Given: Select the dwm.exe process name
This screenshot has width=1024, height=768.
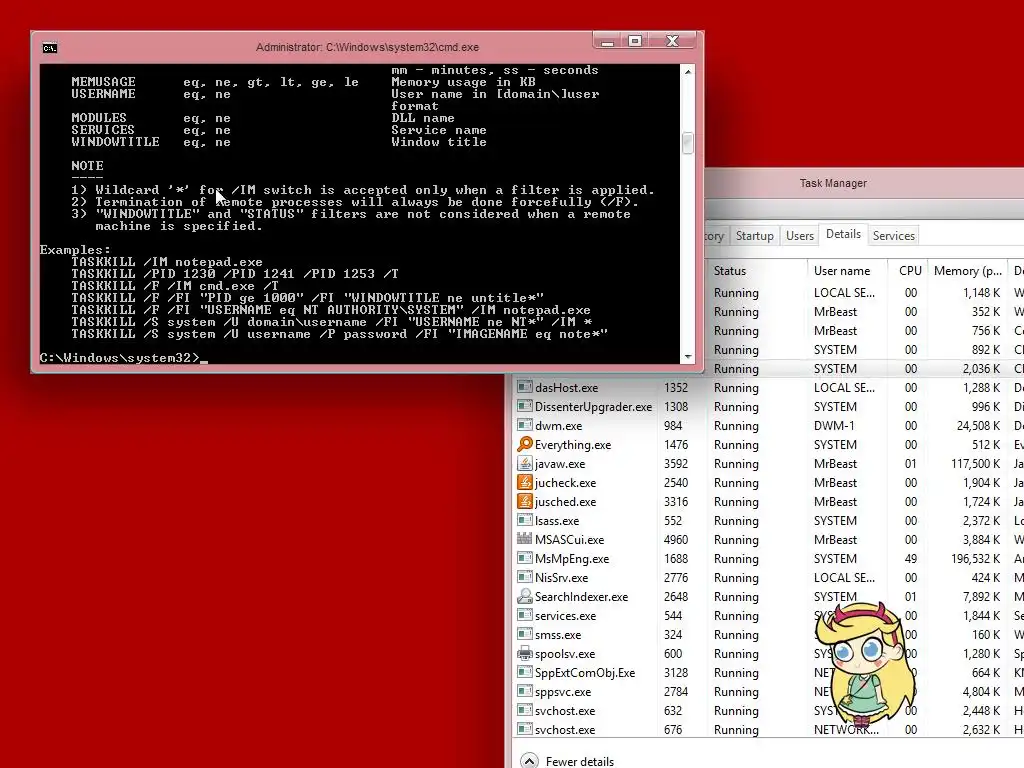Looking at the screenshot, I should point(558,426).
